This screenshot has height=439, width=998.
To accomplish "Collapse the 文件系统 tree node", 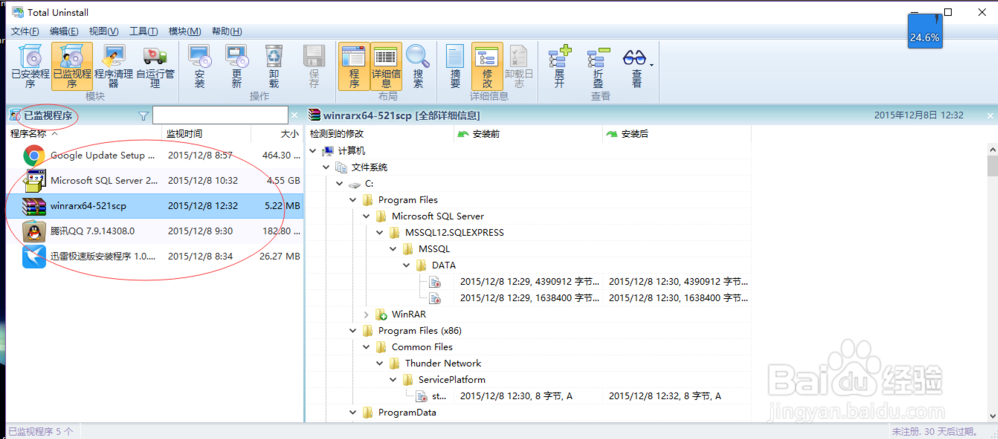I will pos(326,167).
